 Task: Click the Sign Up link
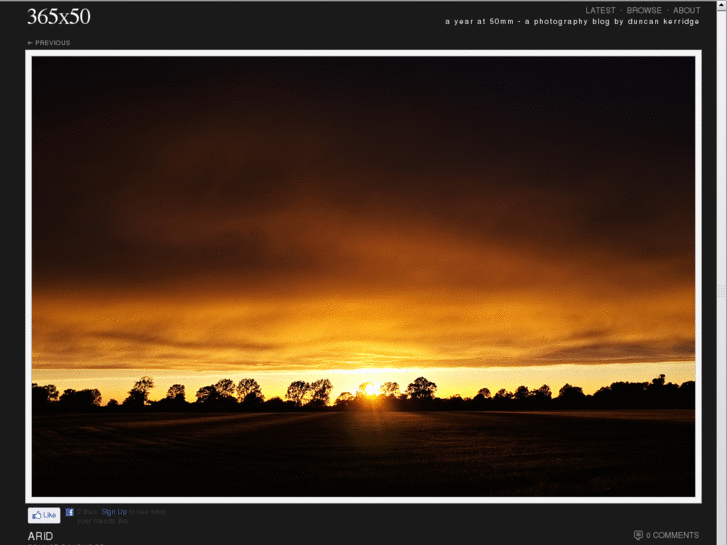114,512
